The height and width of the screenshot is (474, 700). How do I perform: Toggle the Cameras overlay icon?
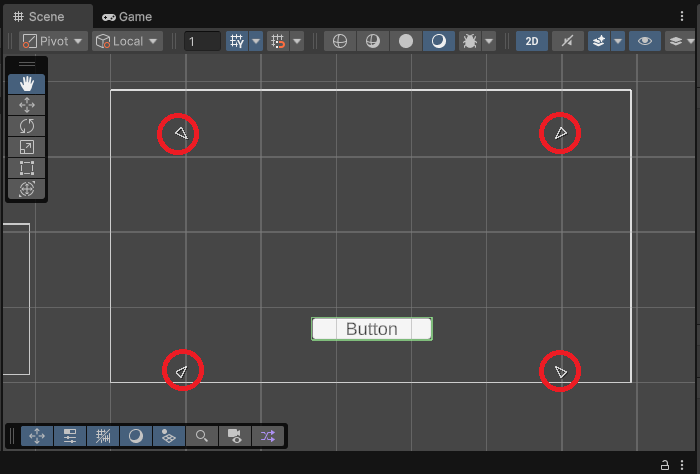pyautogui.click(x=235, y=436)
